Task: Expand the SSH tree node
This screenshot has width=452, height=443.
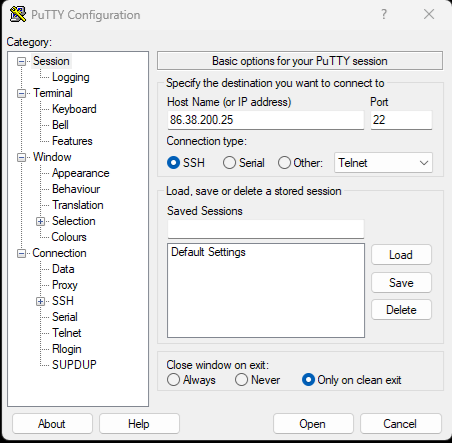Action: [x=40, y=301]
